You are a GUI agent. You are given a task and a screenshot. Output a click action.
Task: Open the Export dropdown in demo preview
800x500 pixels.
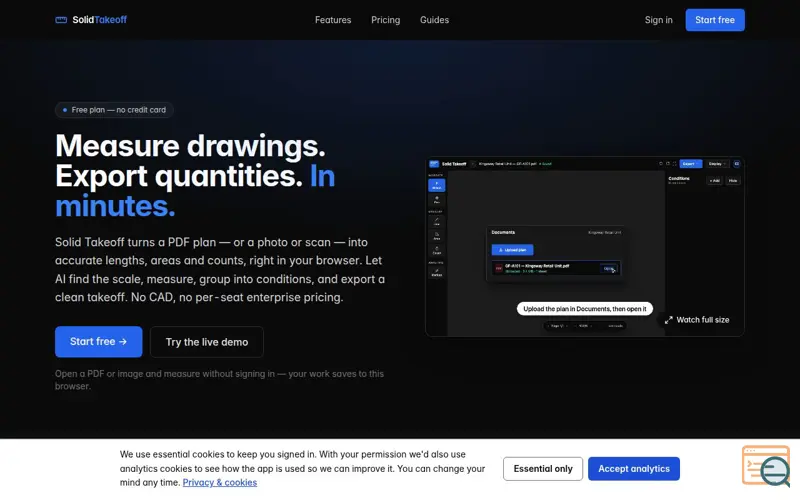click(690, 164)
